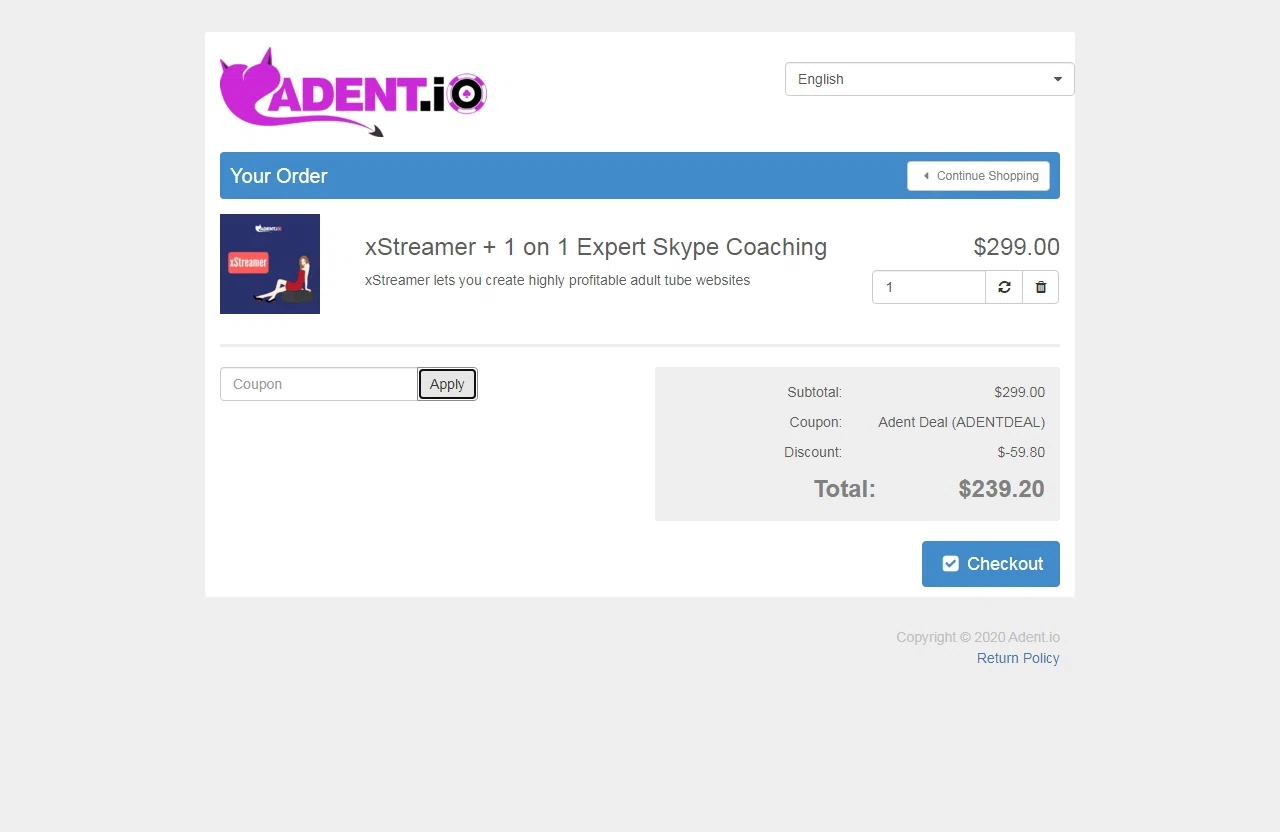Click the Discount: label
Viewport: 1280px width, 832px height.
pyautogui.click(x=813, y=452)
